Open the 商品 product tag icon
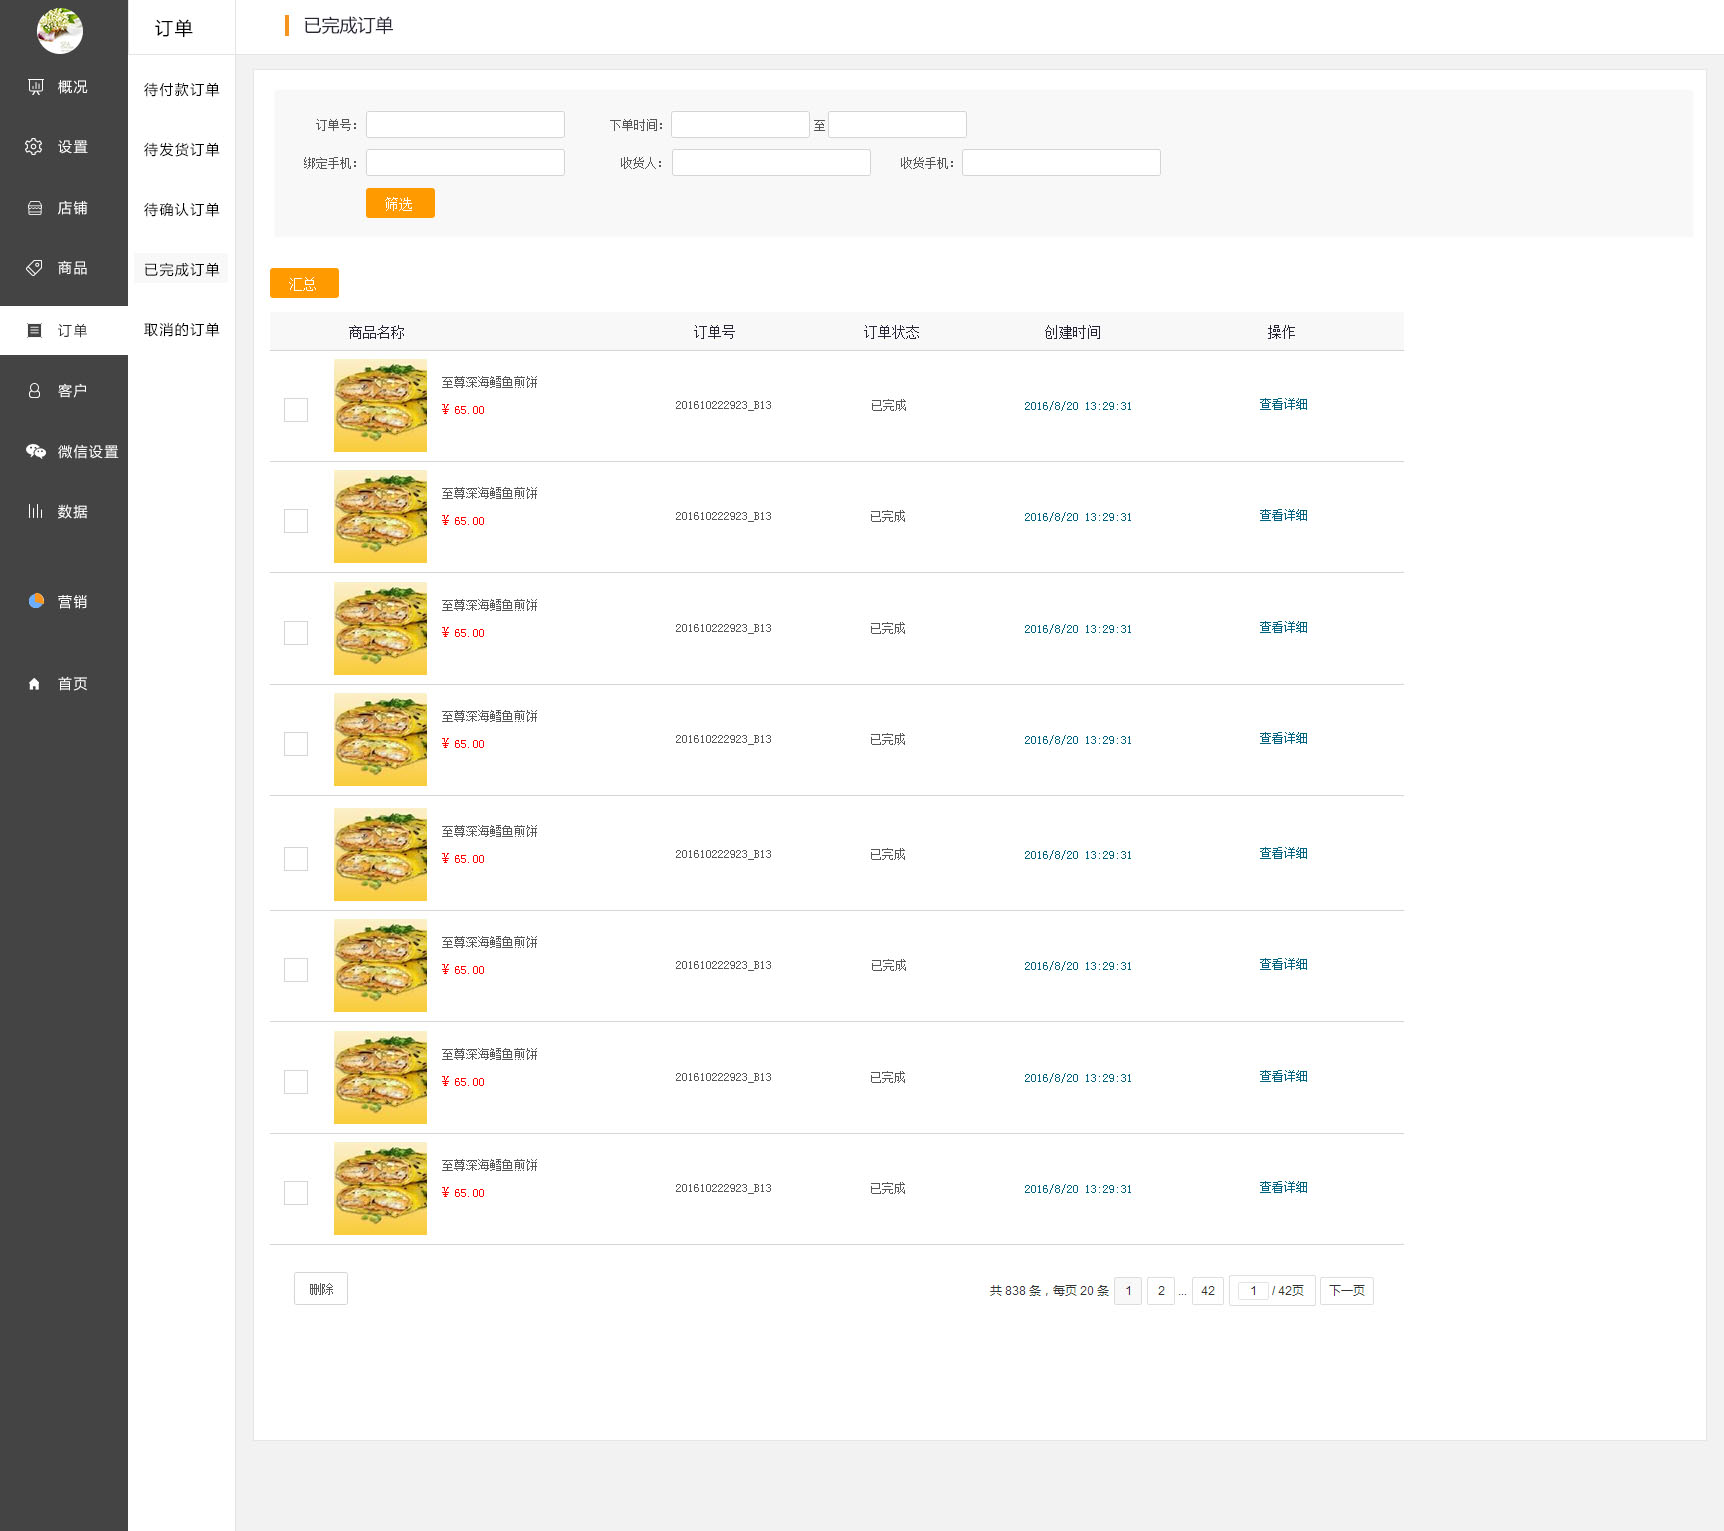Viewport: 1724px width, 1531px height. pyautogui.click(x=34, y=268)
